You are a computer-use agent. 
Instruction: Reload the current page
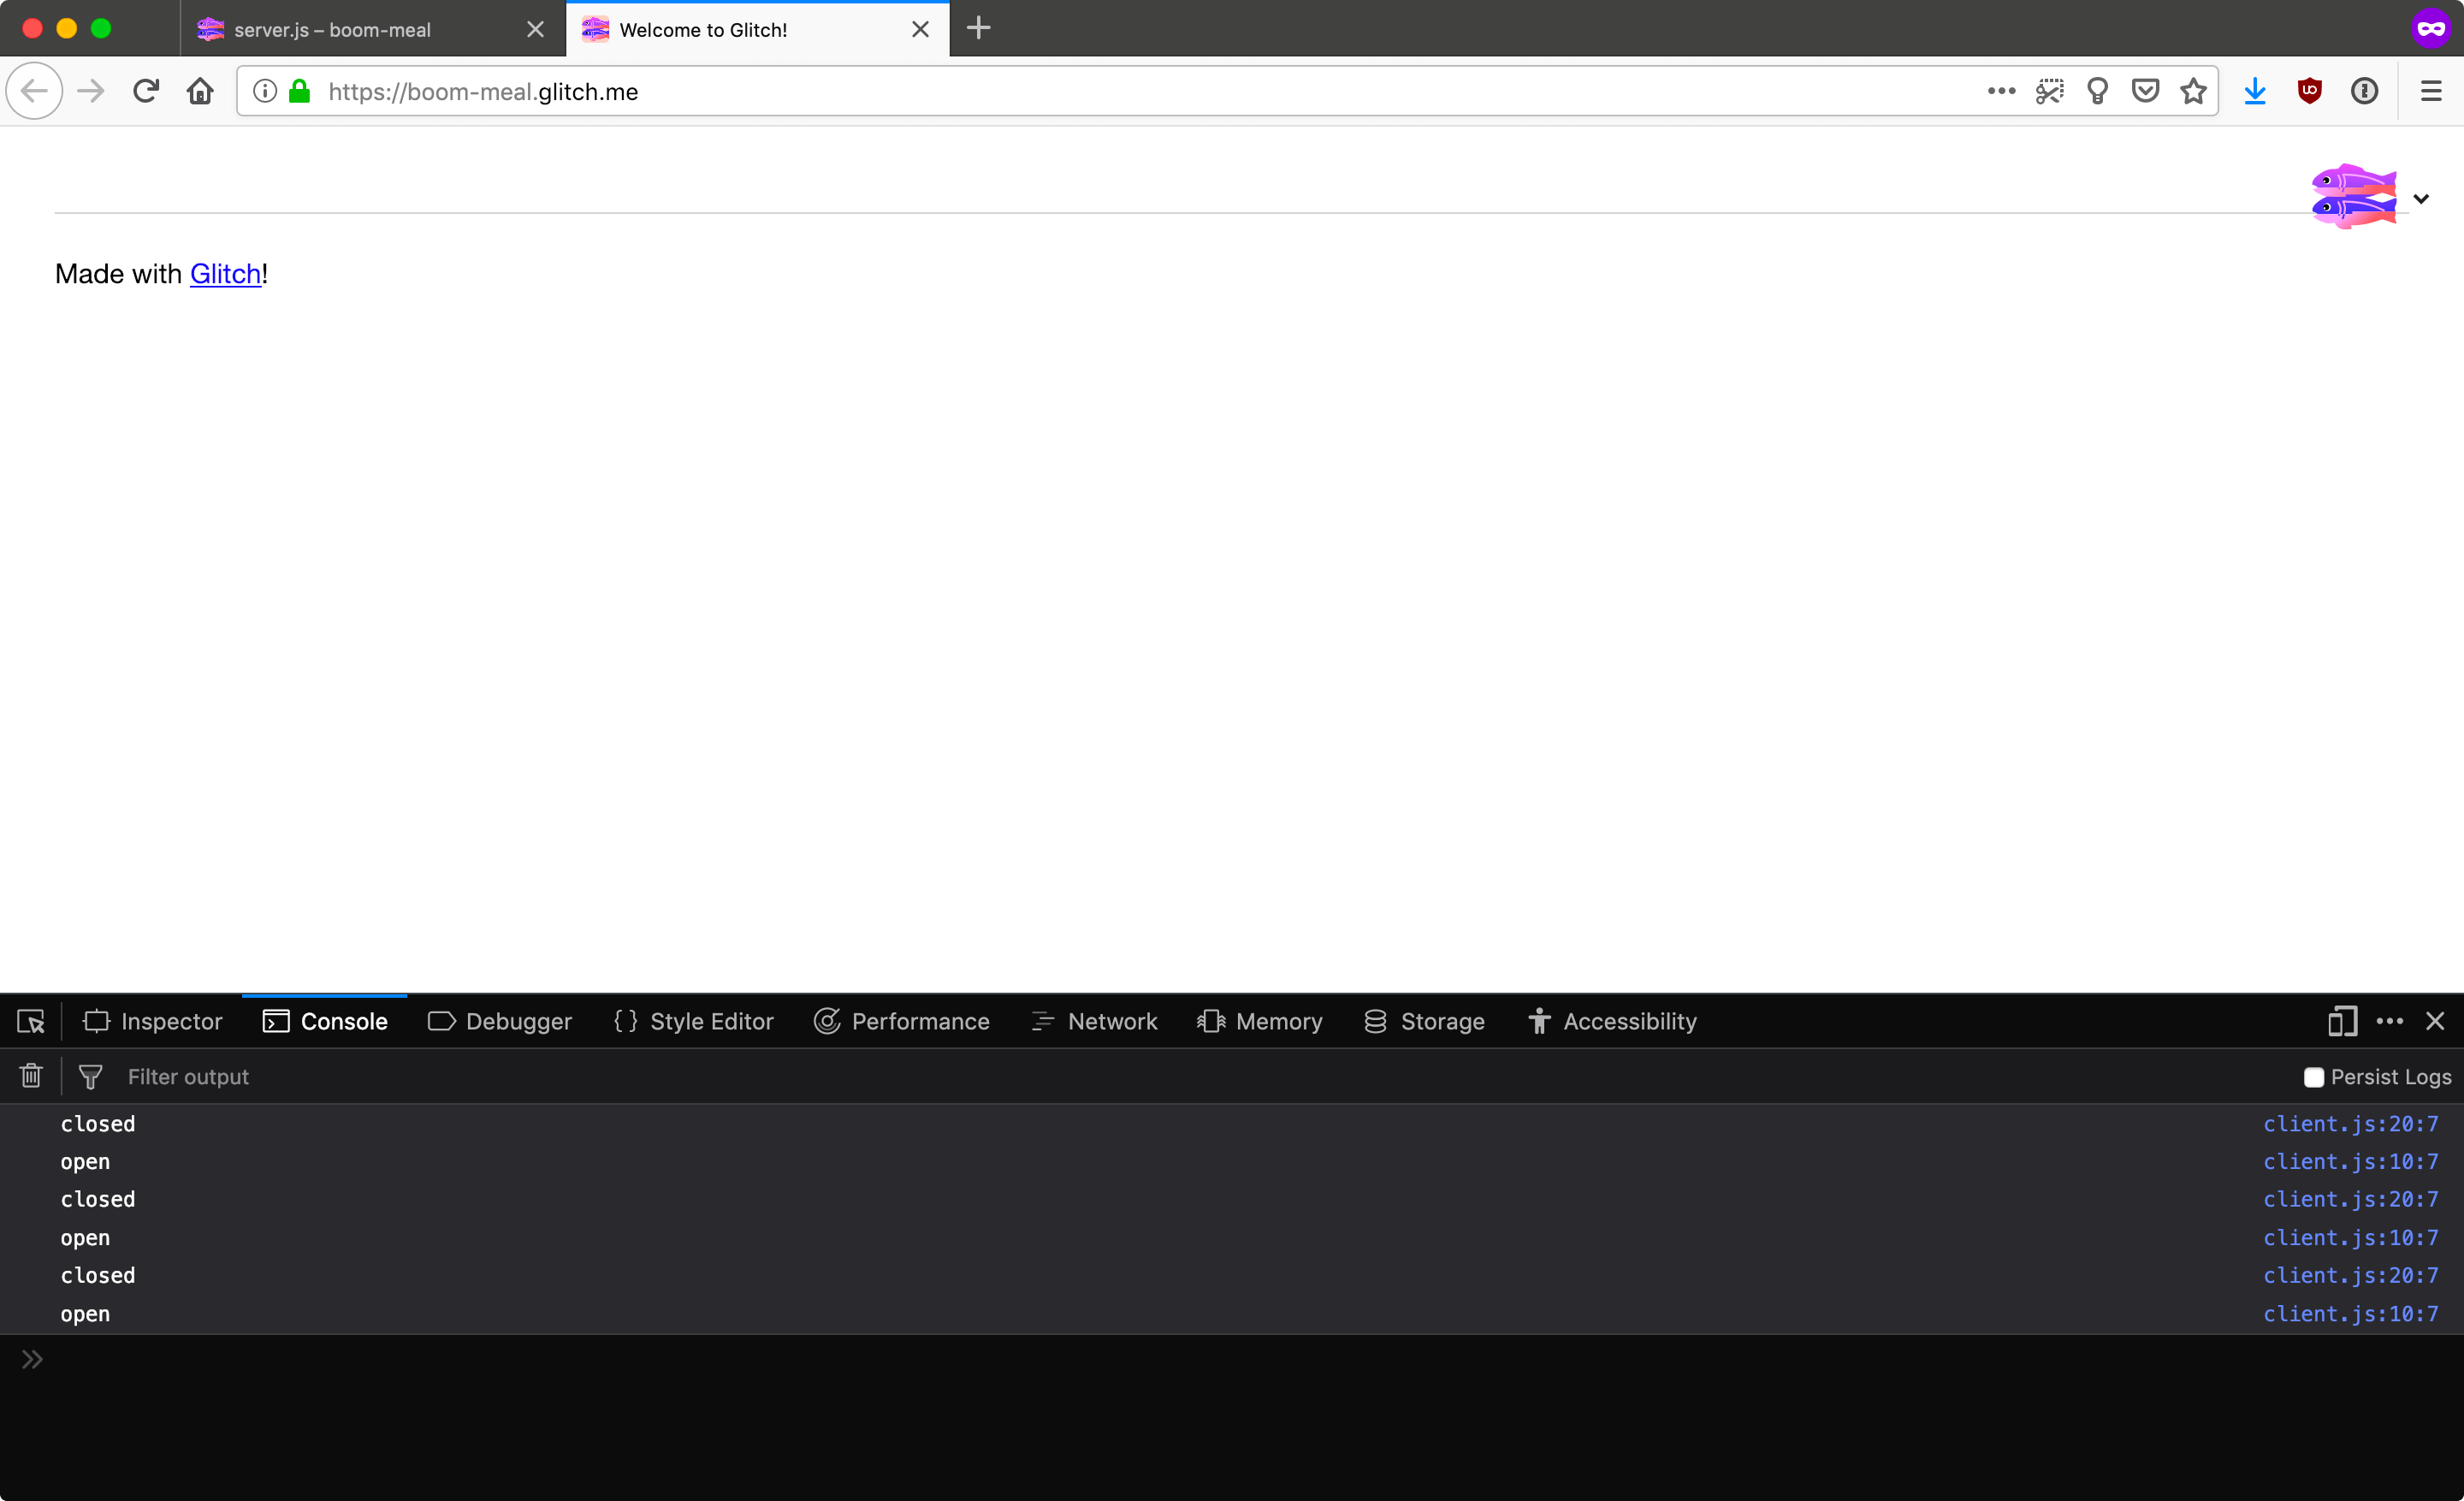(x=146, y=91)
